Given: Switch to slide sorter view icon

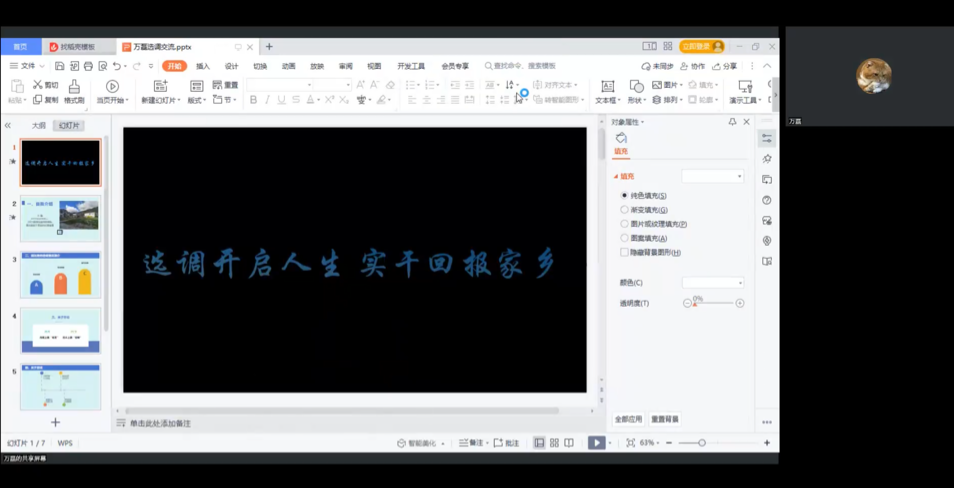Looking at the screenshot, I should pyautogui.click(x=554, y=443).
